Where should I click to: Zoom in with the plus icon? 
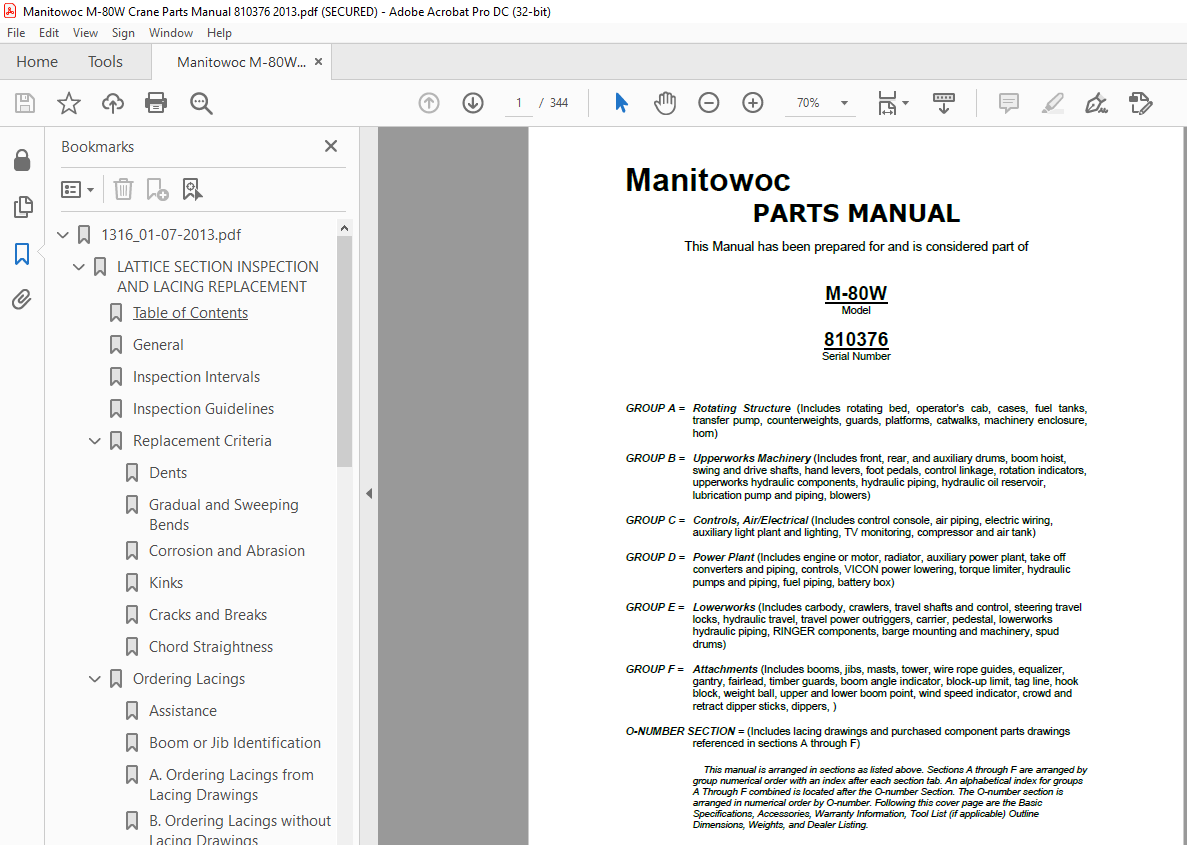tap(752, 103)
